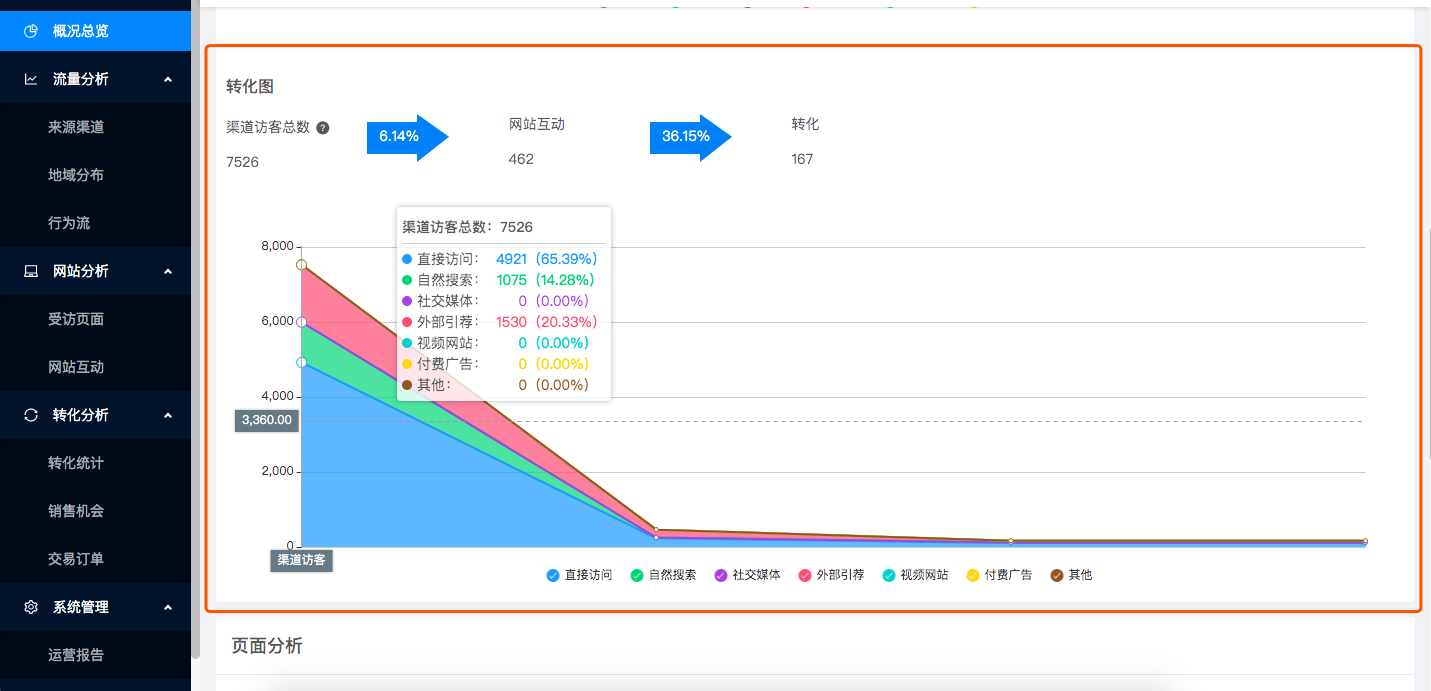The image size is (1431, 691).
Task: Click the 网站分析 laptop icon
Action: click(x=31, y=271)
